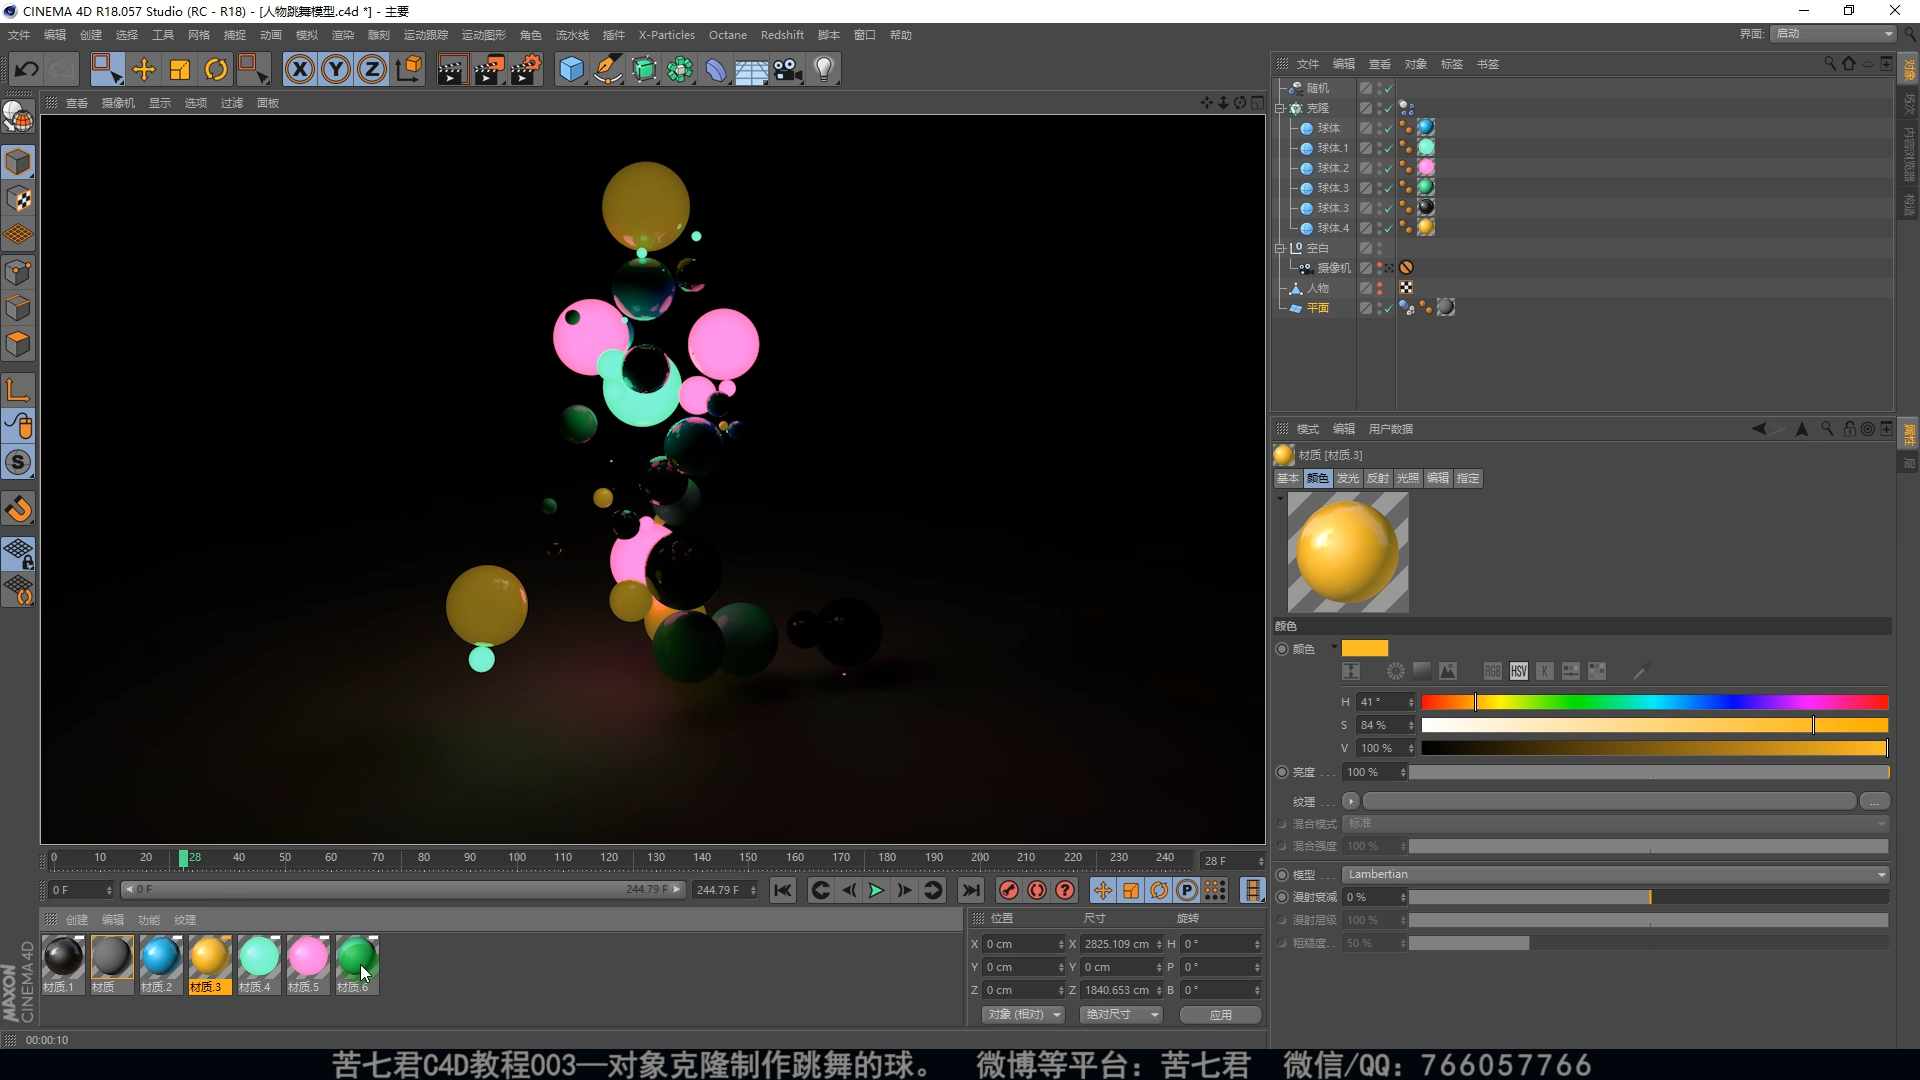Toggle the green enable check for 球体.1

(1389, 148)
